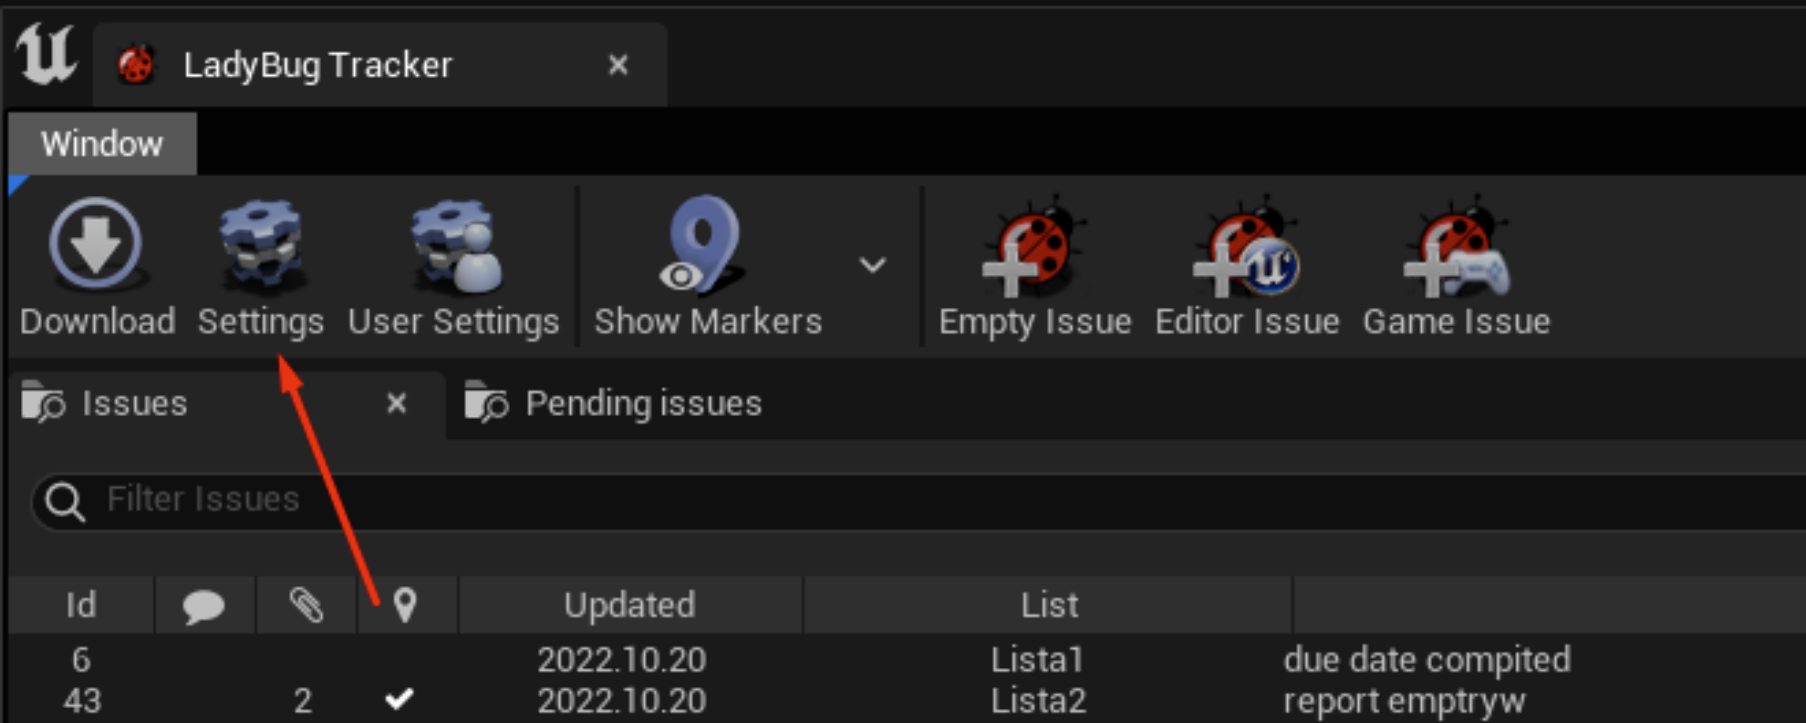Sort by the comments bubble column
The width and height of the screenshot is (1806, 723).
point(204,605)
